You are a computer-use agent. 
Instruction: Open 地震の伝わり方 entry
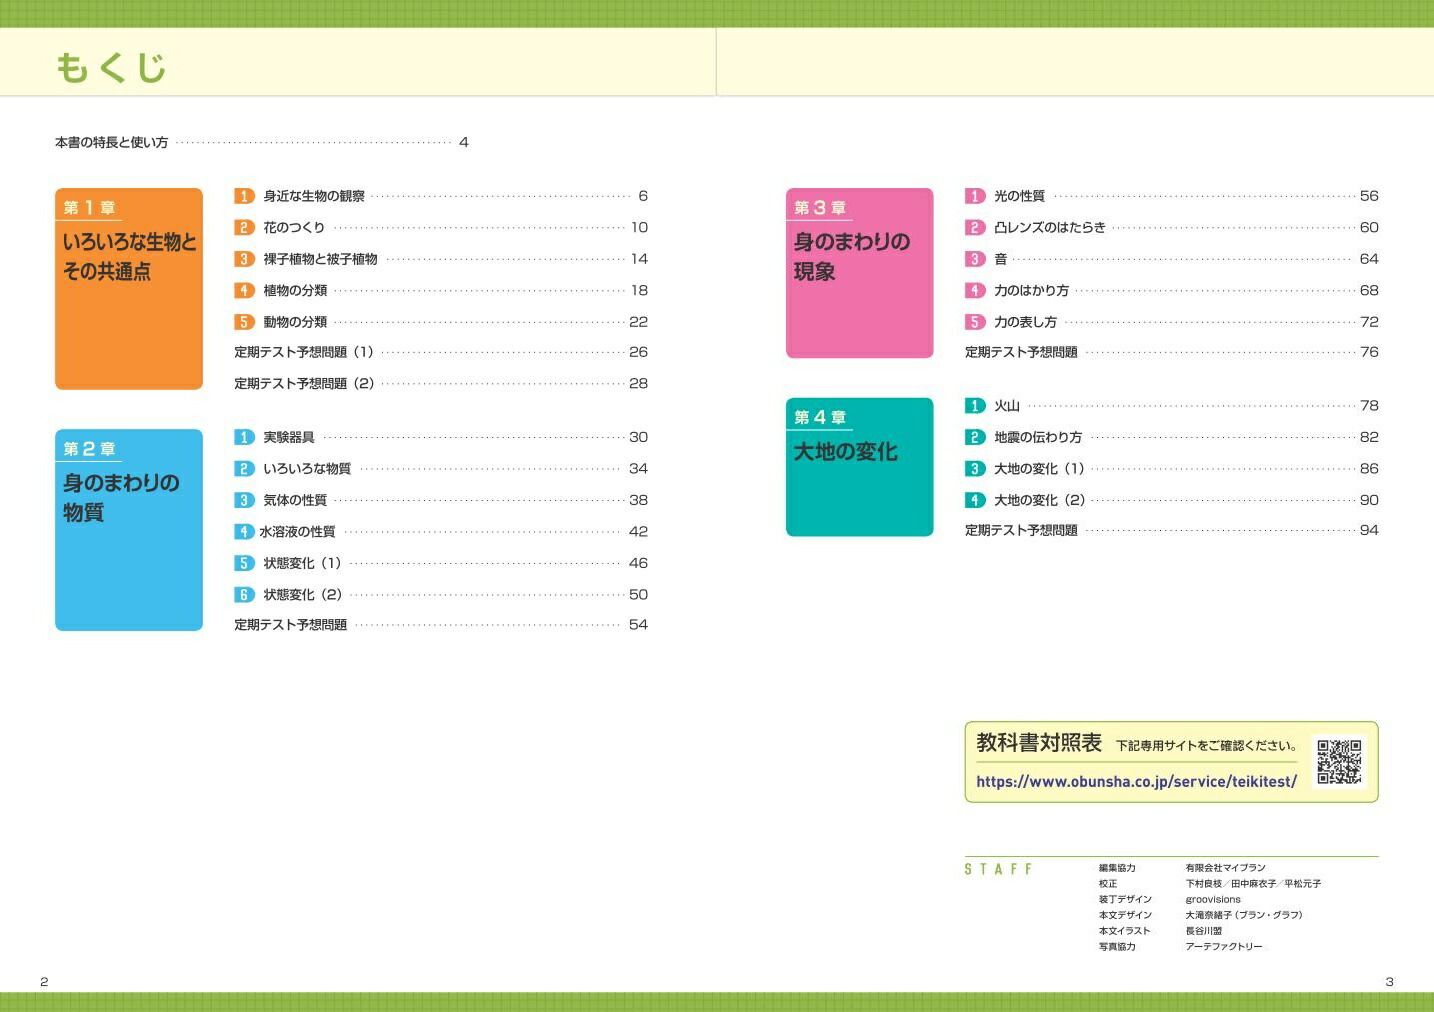[1037, 437]
